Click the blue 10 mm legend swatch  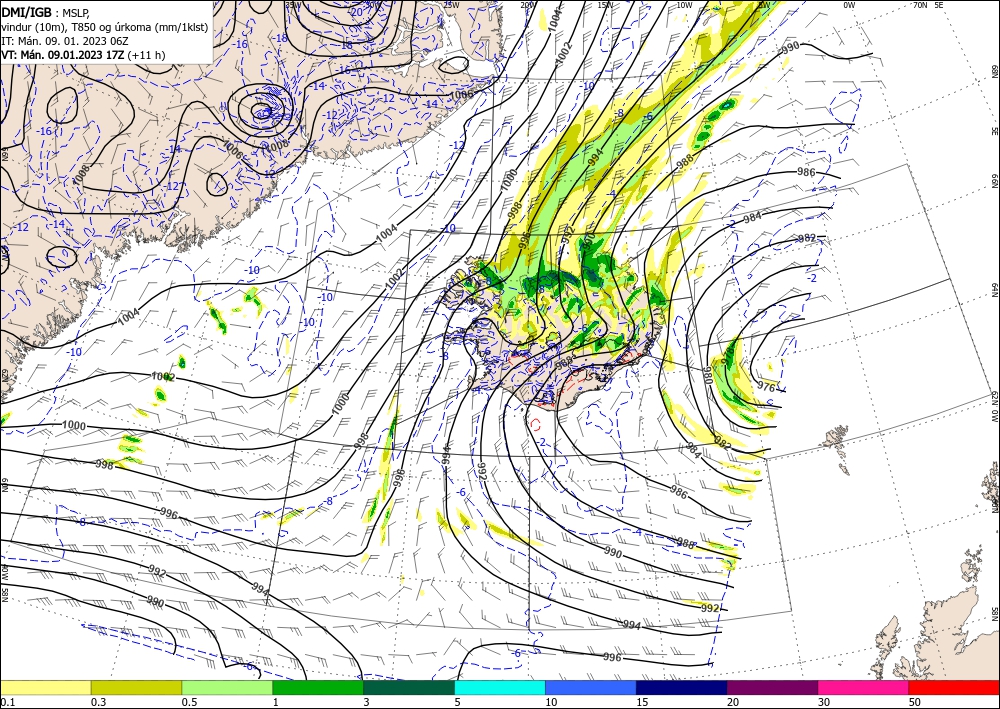pos(591,687)
